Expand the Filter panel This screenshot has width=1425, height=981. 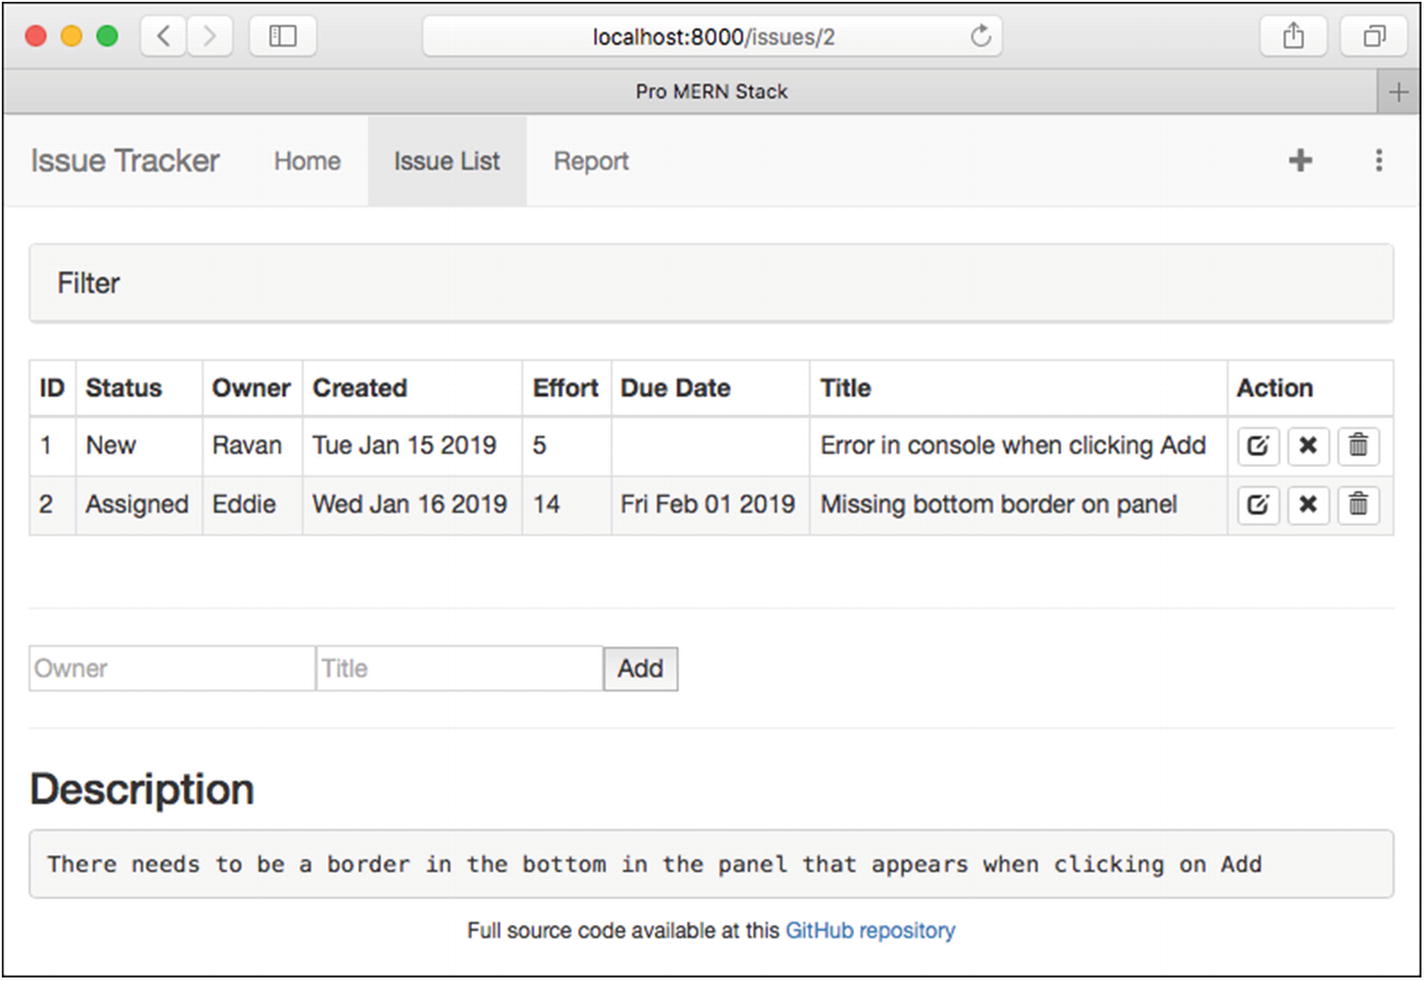point(89,284)
